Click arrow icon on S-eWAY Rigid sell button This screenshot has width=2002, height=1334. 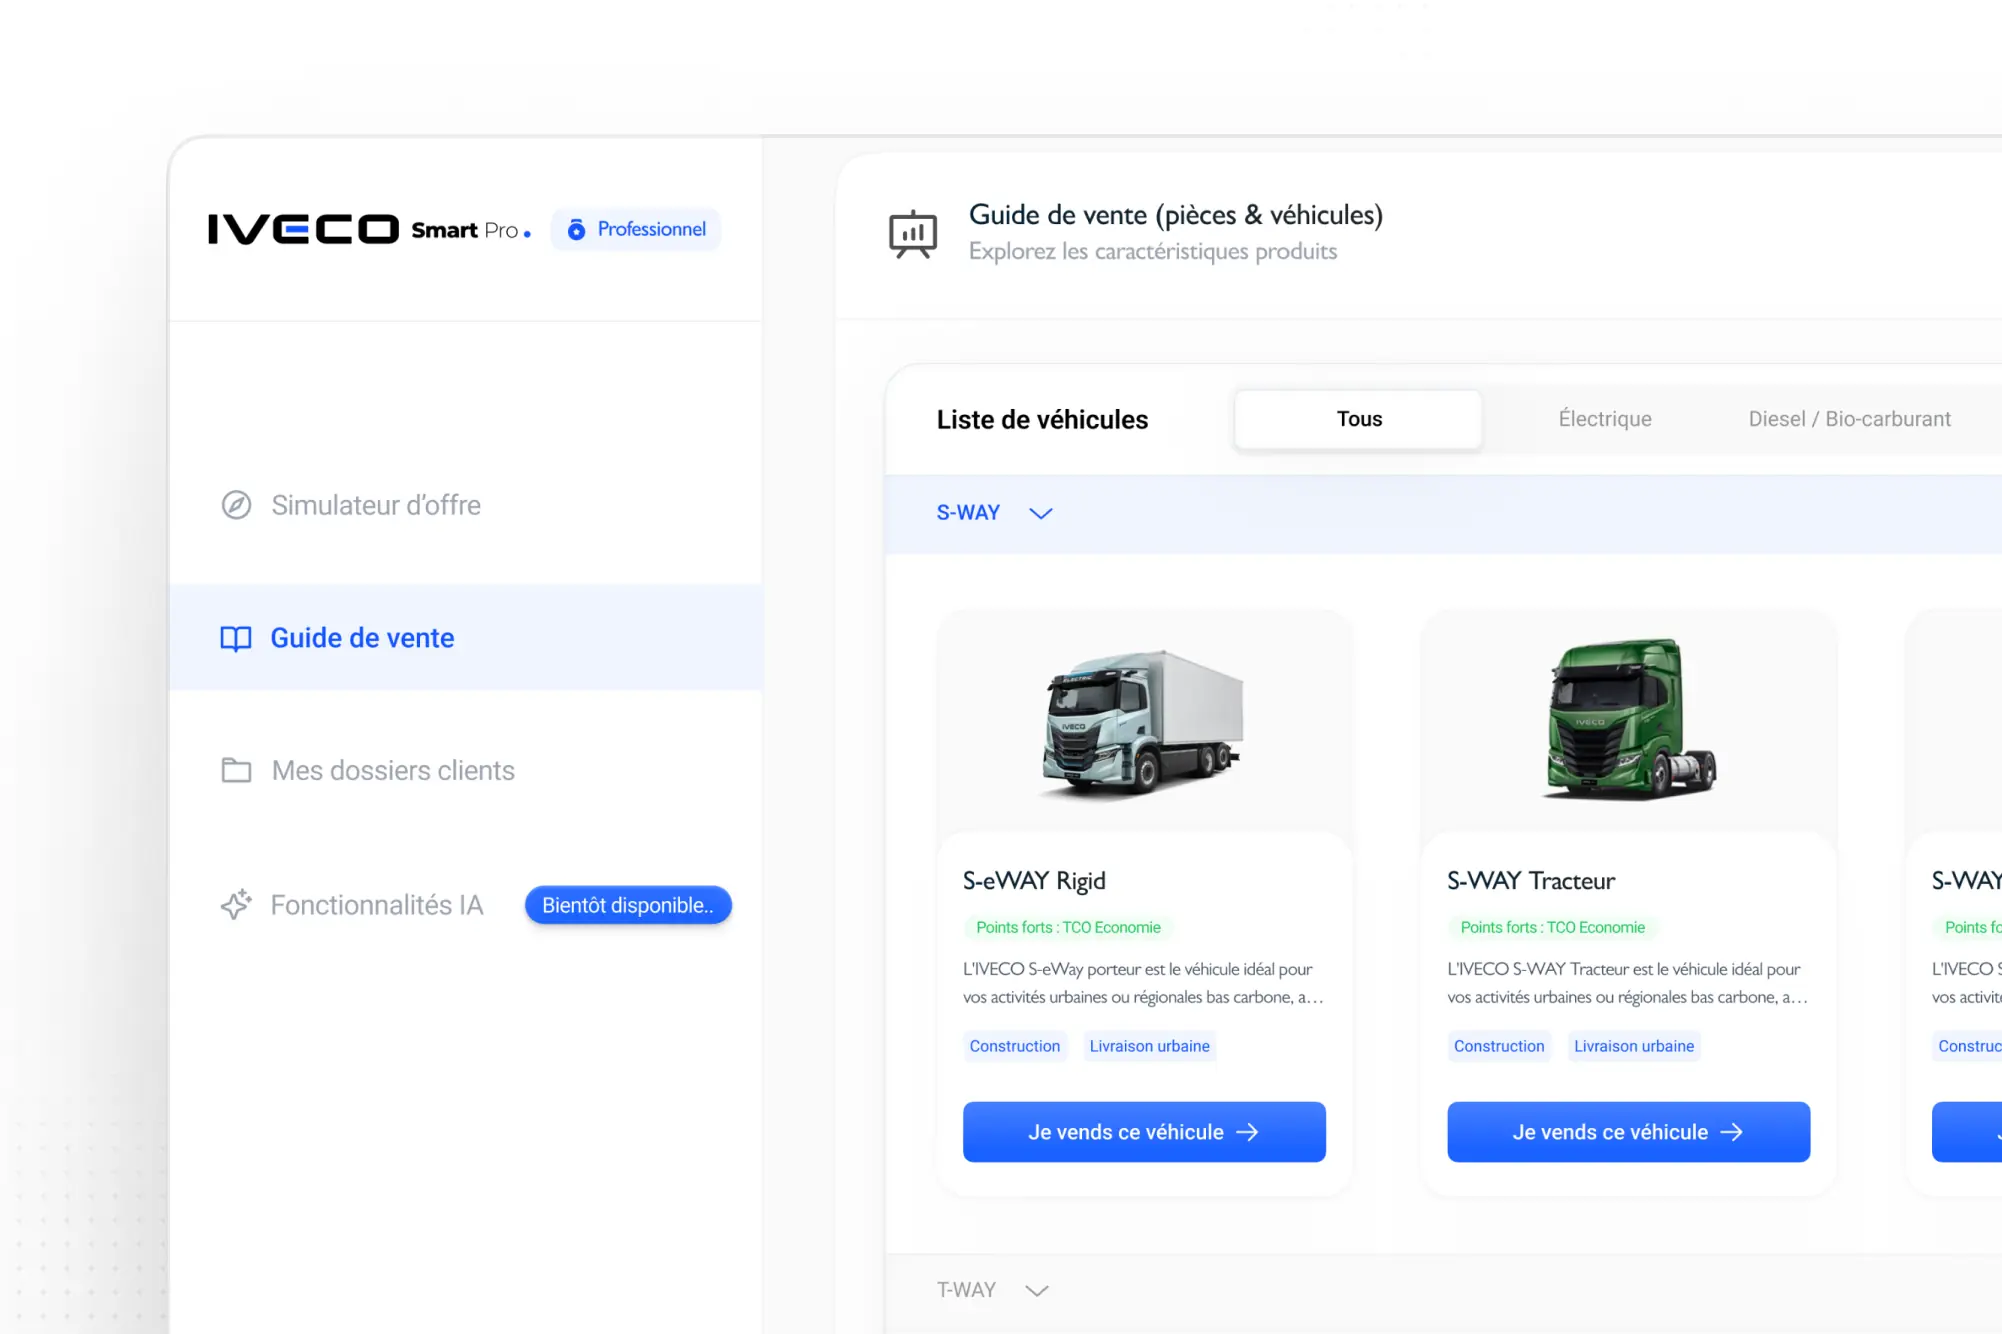(x=1247, y=1132)
